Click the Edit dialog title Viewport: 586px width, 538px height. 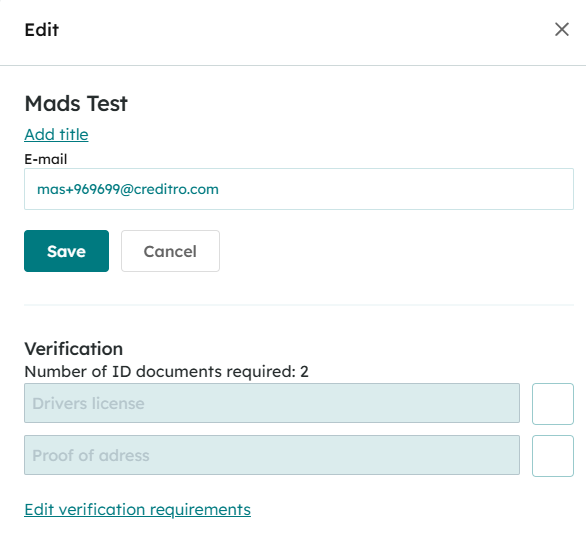click(x=41, y=30)
